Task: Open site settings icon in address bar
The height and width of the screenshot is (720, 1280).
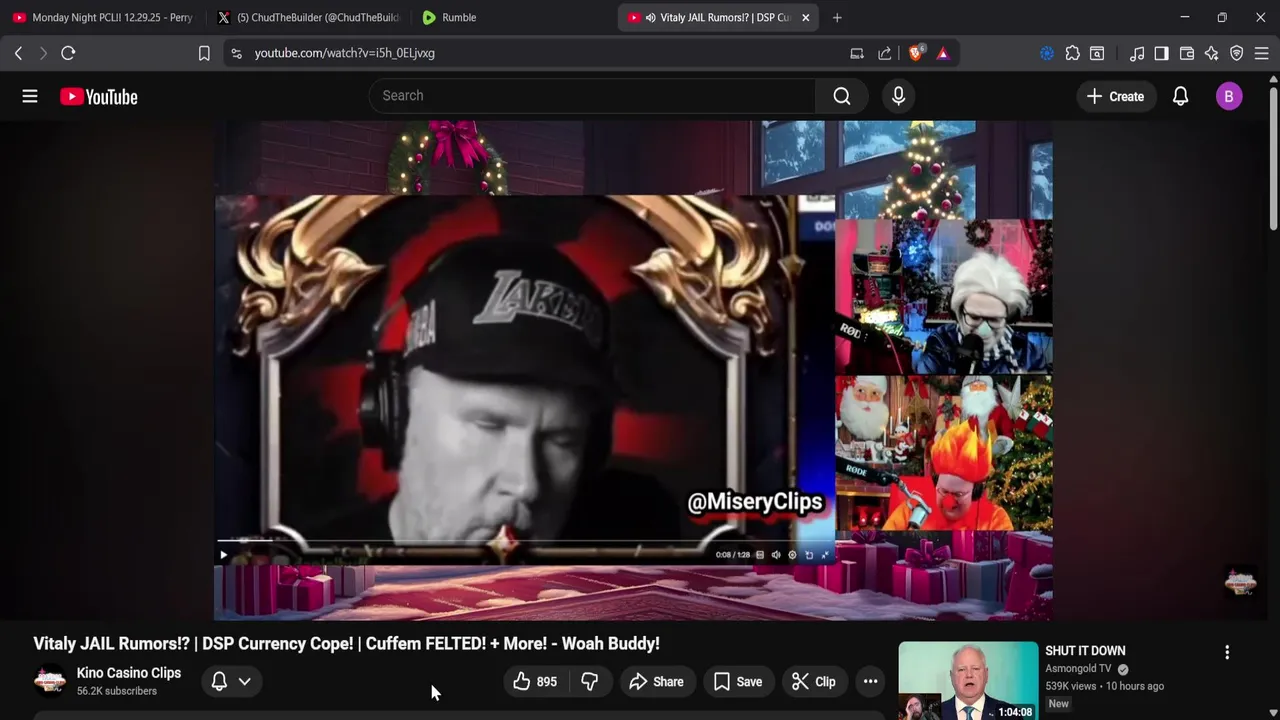Action: 236,53
